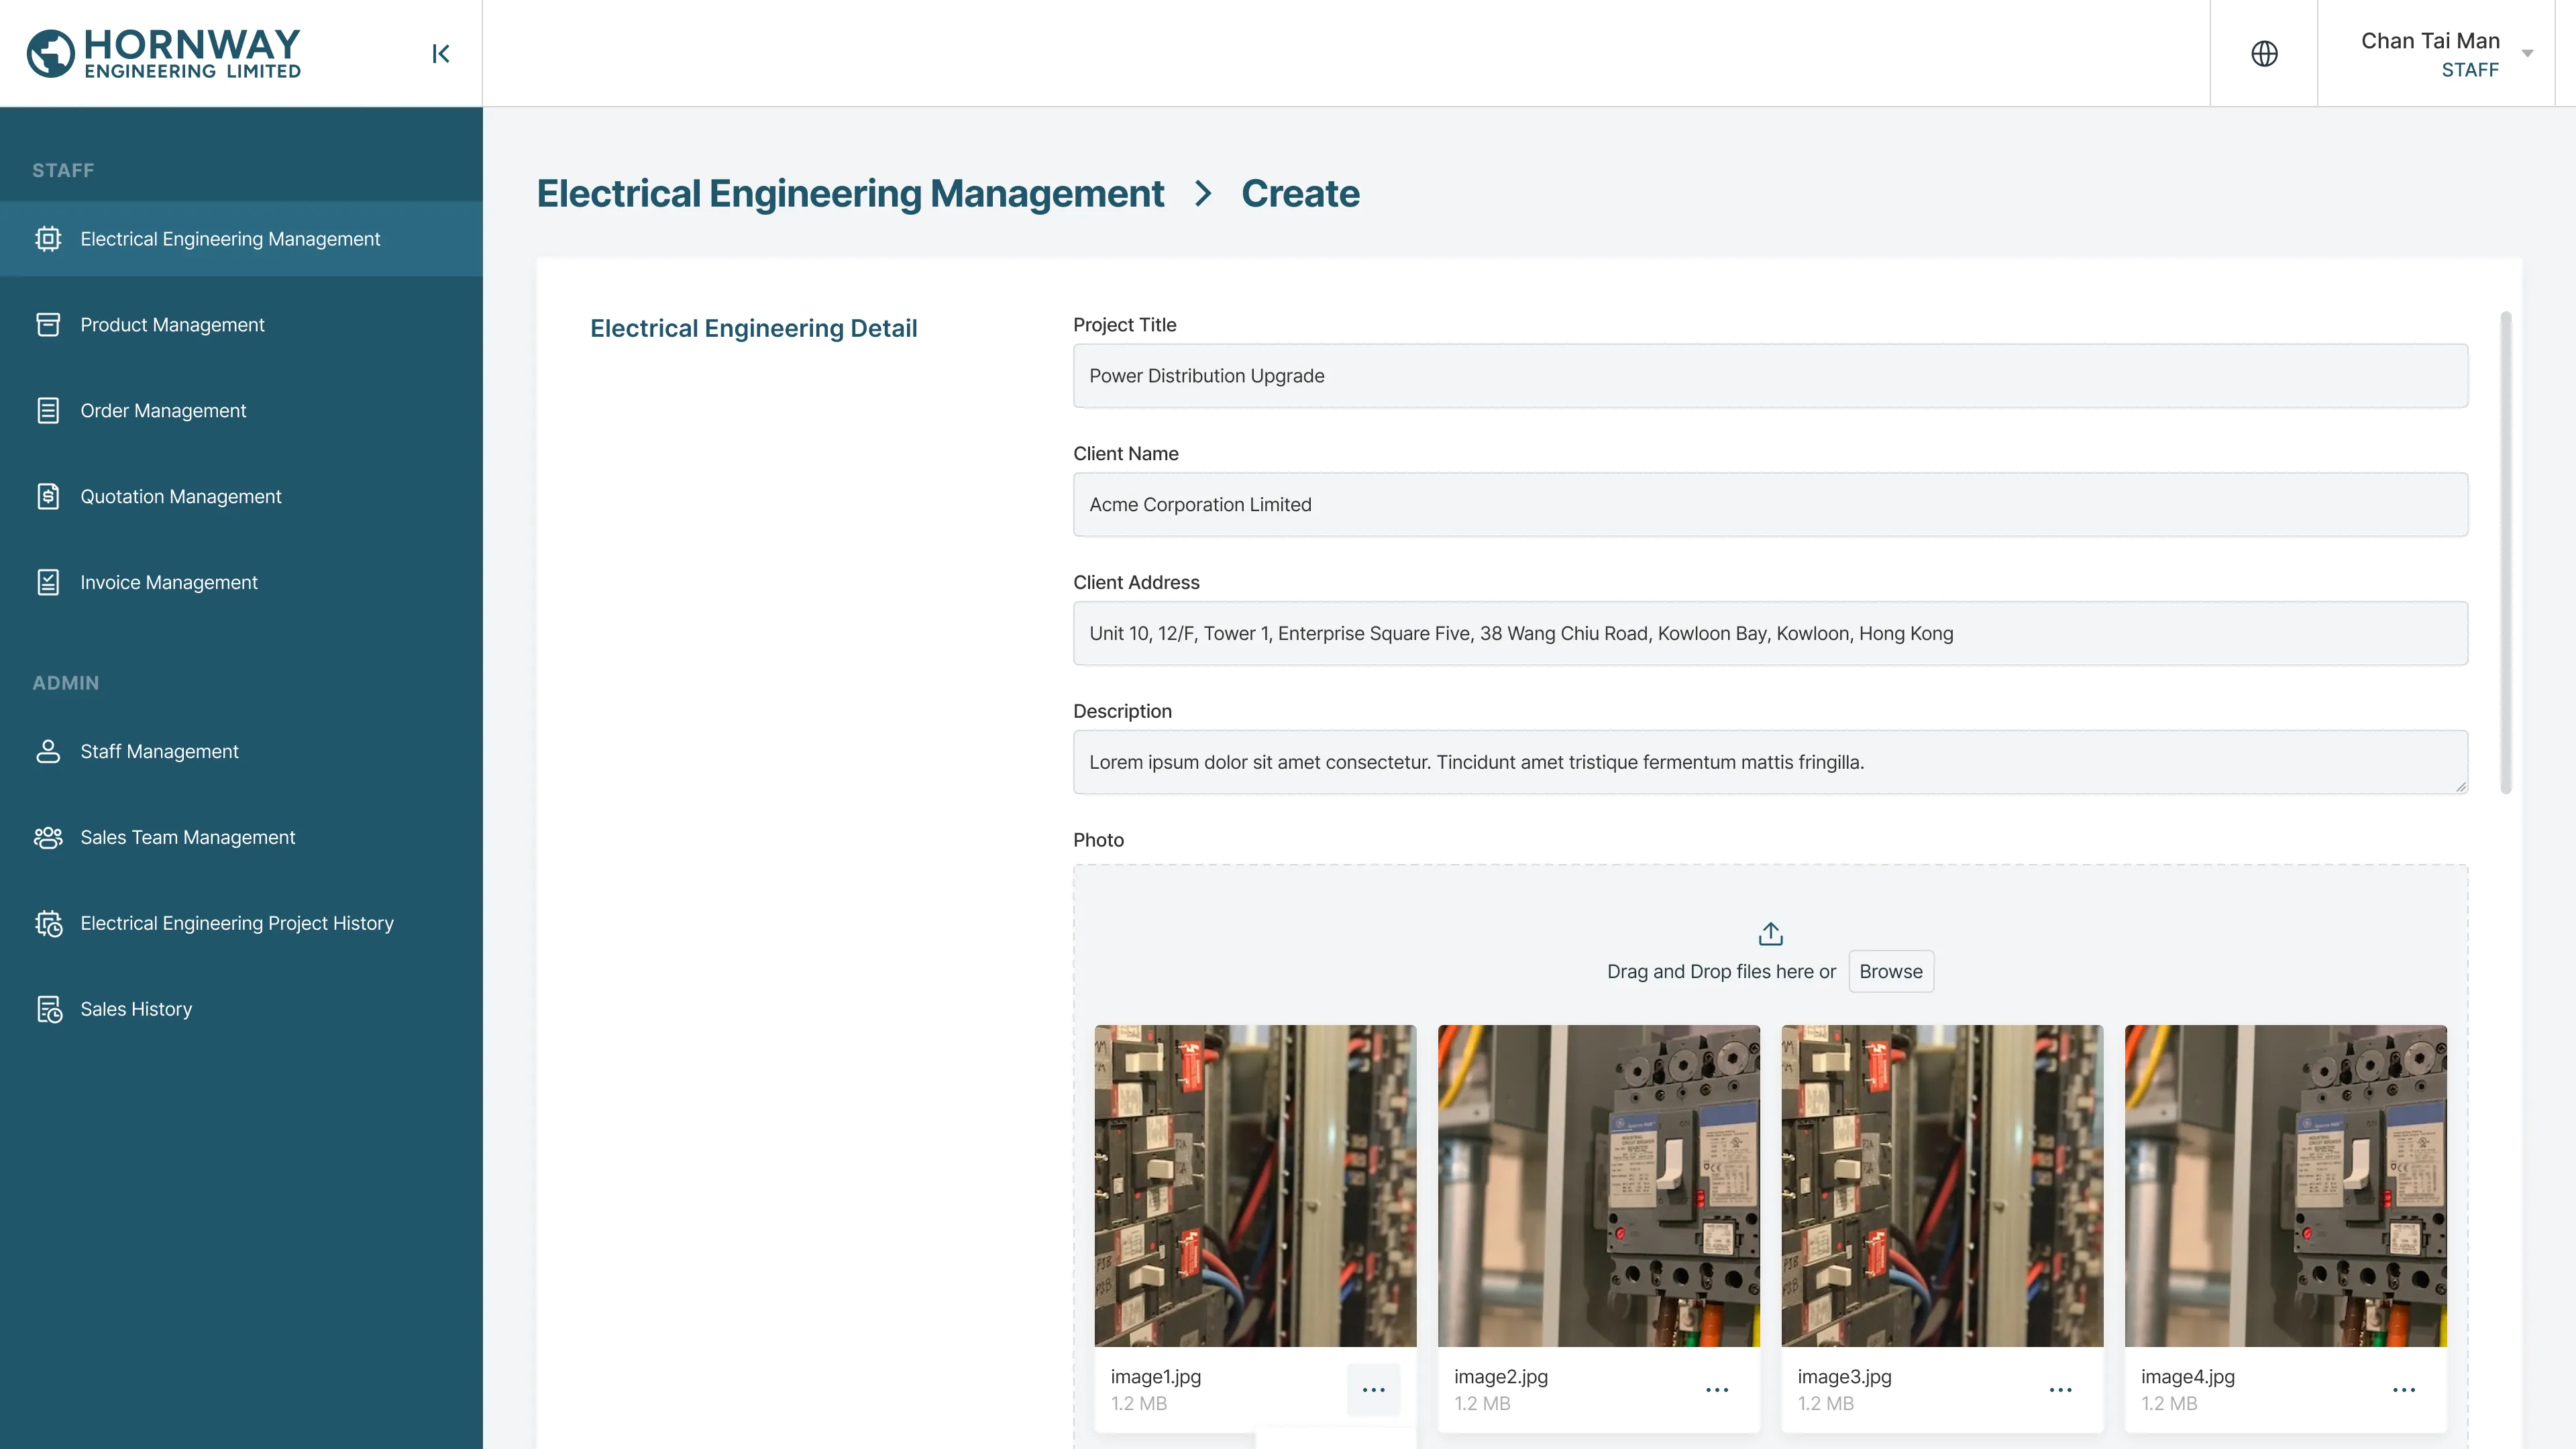The width and height of the screenshot is (2576, 1449).
Task: Click the form's vertical scrollbar
Action: [2505, 552]
